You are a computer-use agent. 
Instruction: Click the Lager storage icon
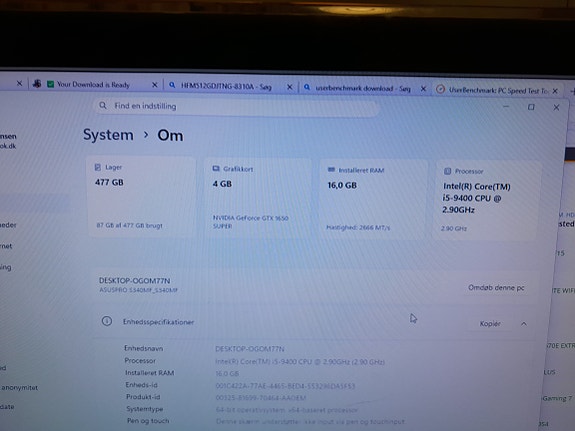click(x=98, y=167)
